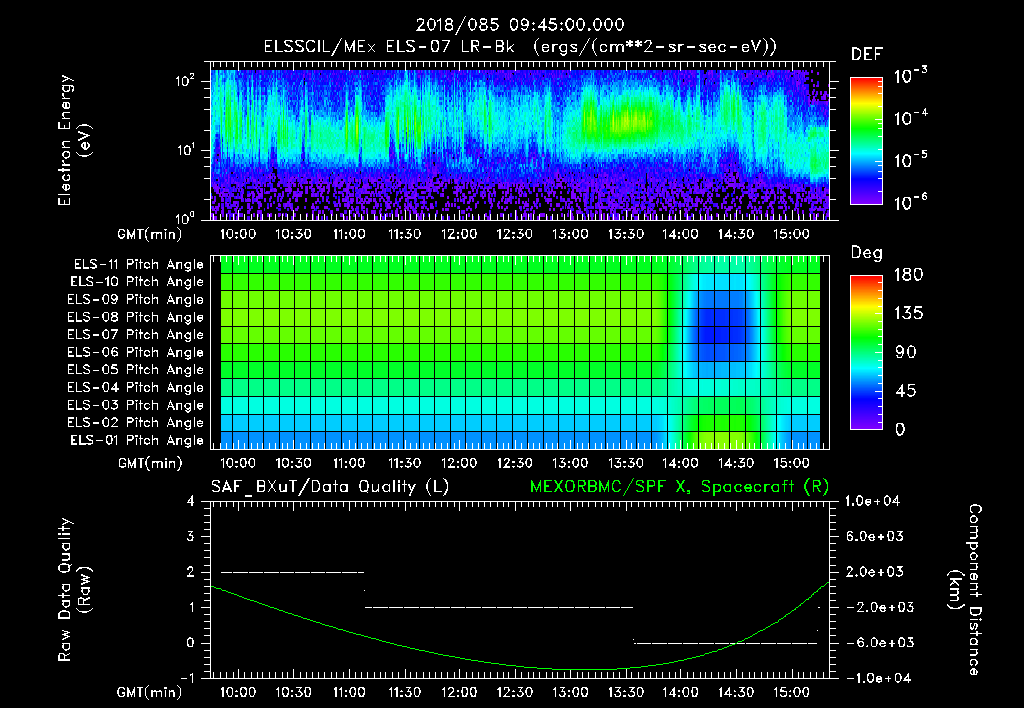Viewport: 1024px width, 708px height.
Task: Click the -1 tick on Raw Data Quality axis
Action: pyautogui.click(x=187, y=678)
